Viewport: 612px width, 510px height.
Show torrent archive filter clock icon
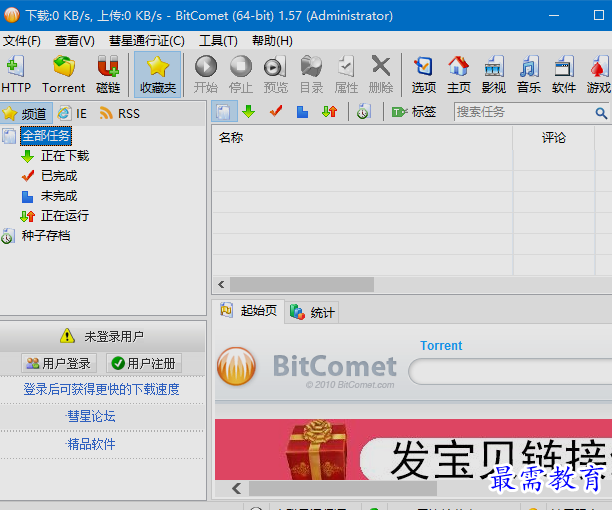[363, 112]
